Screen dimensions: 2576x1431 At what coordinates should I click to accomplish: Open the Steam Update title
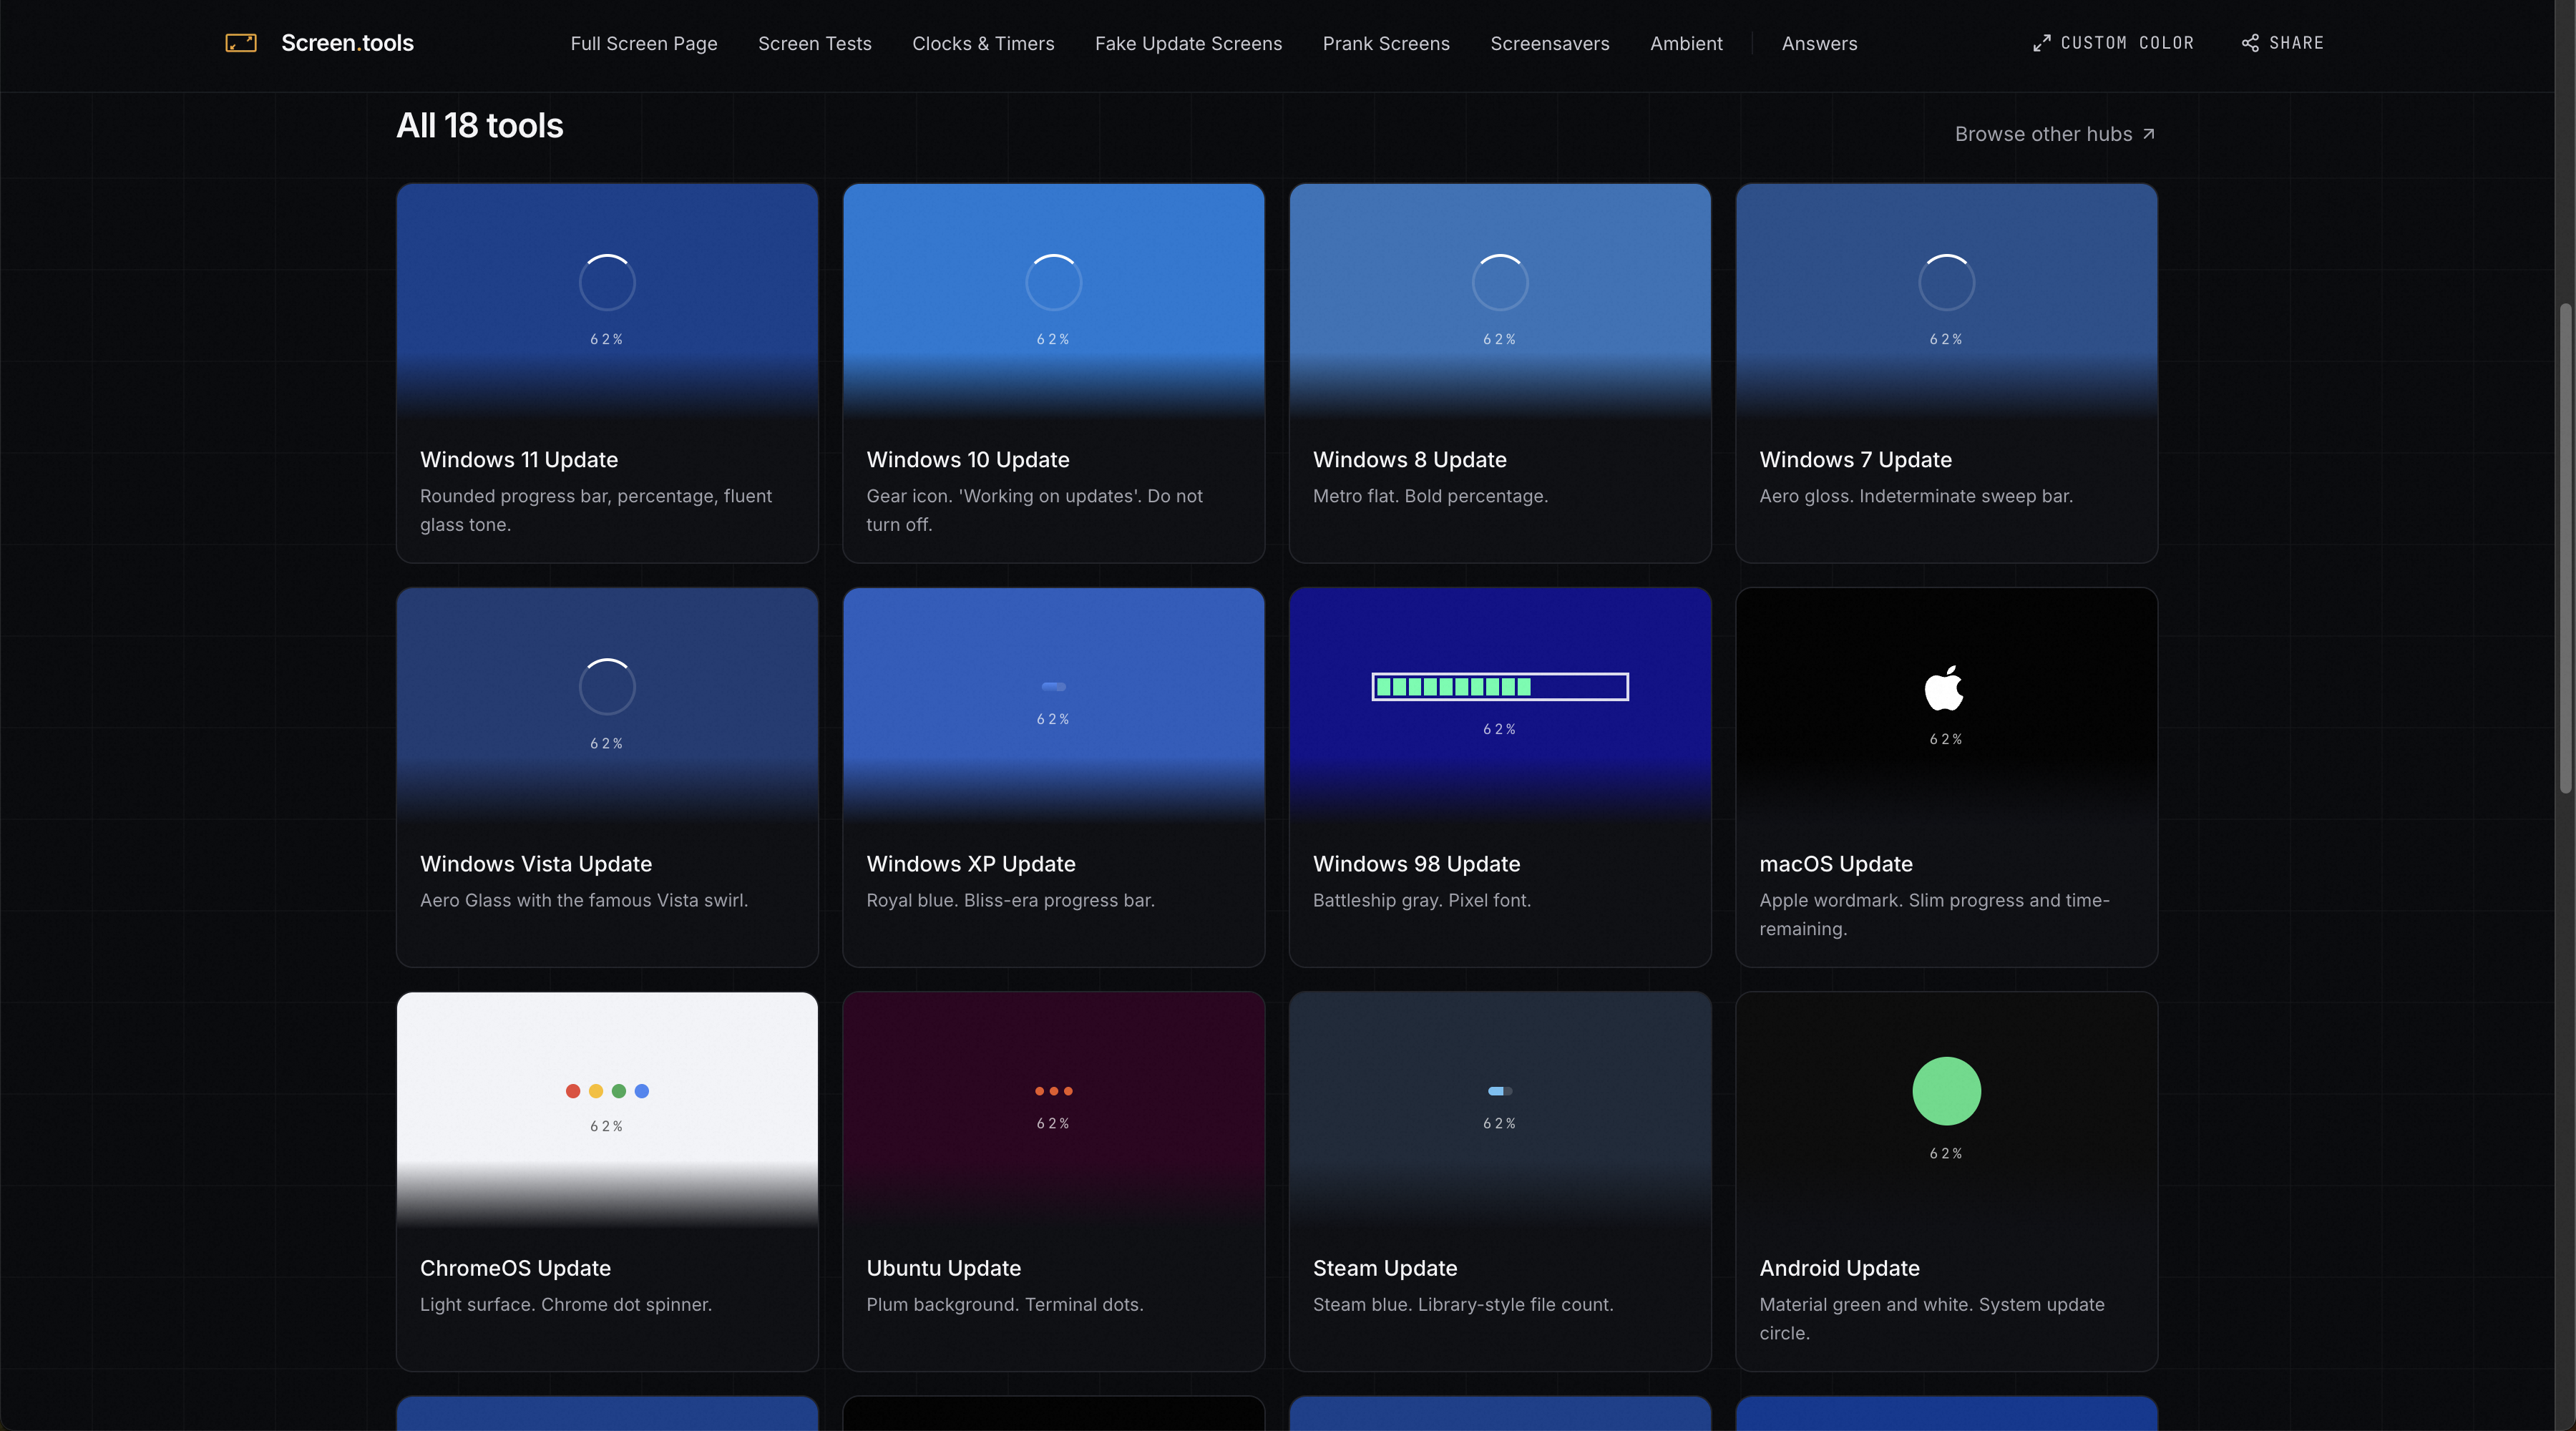pyautogui.click(x=1385, y=1267)
